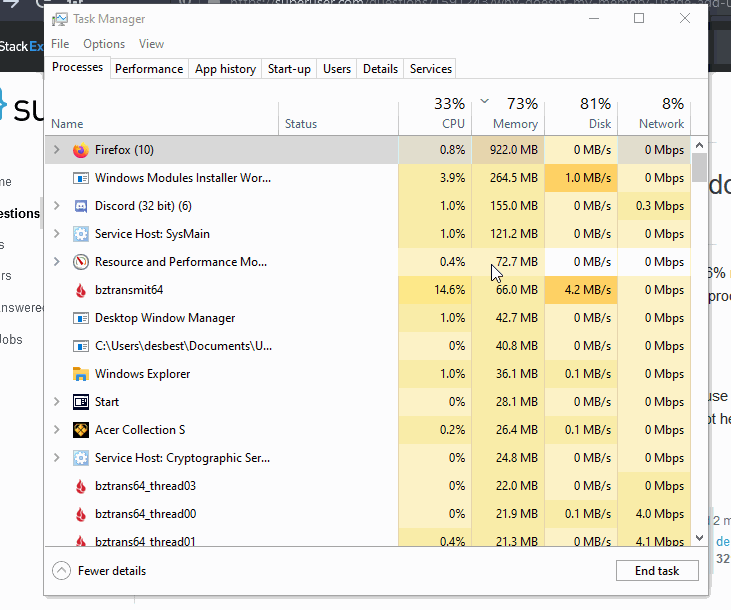Sort processes by Memory column
Viewport: 731px width, 610px height.
515,113
